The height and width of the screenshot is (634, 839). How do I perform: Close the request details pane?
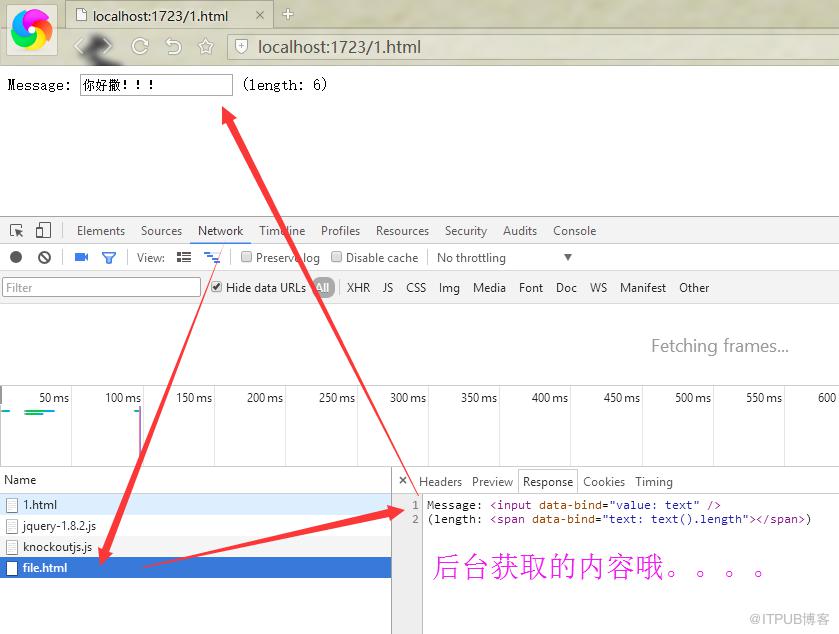pyautogui.click(x=403, y=480)
